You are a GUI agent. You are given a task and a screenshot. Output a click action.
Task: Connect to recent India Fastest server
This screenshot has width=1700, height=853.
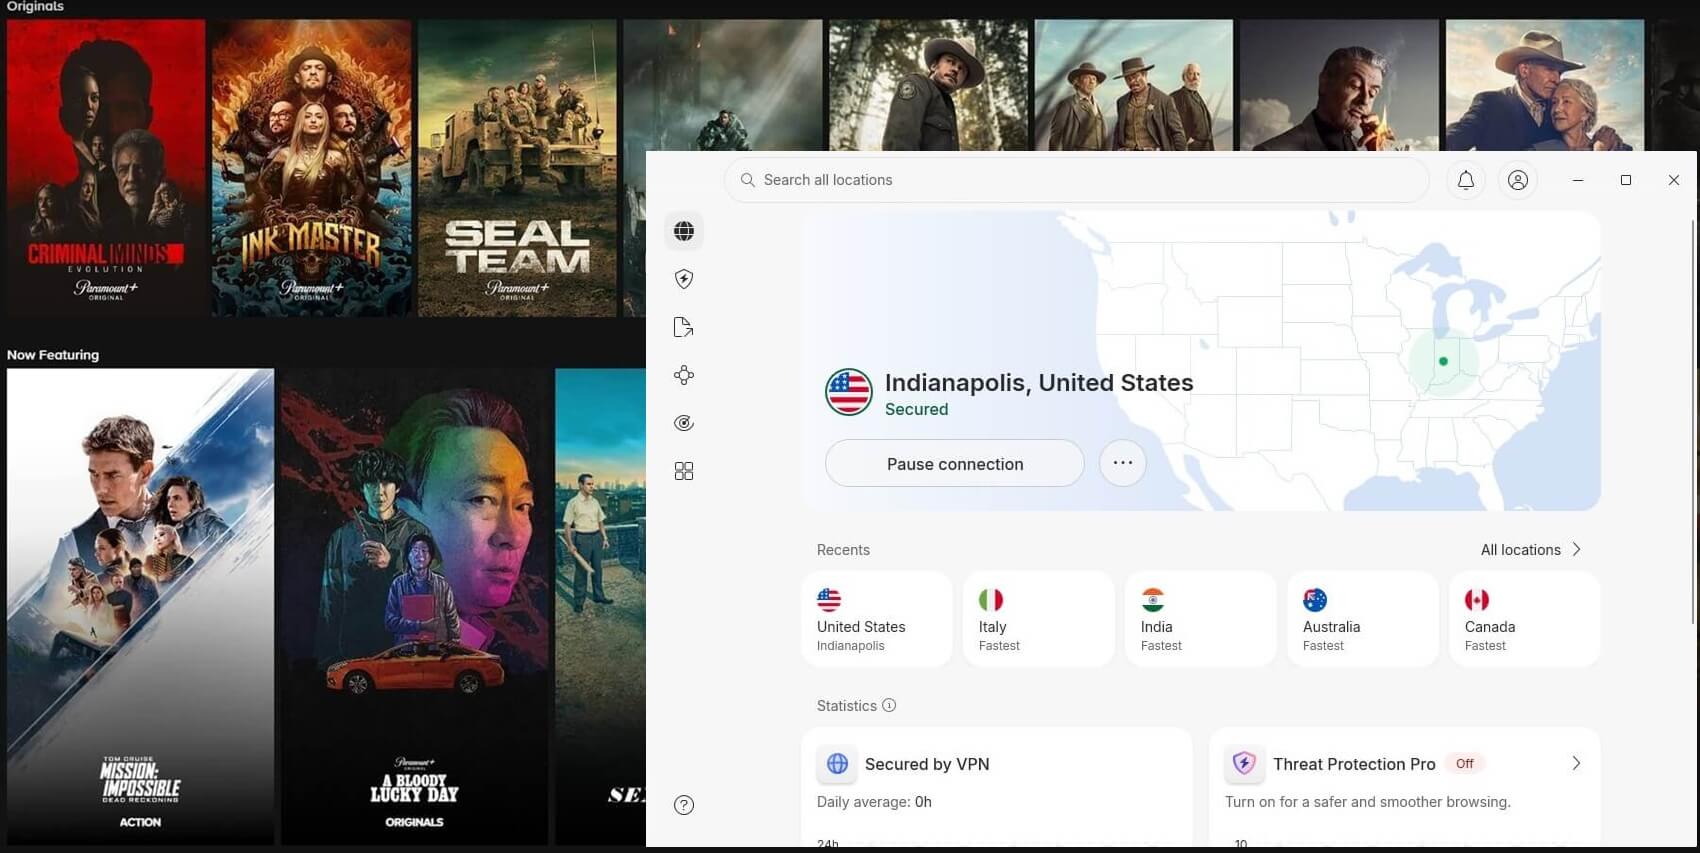point(1201,619)
